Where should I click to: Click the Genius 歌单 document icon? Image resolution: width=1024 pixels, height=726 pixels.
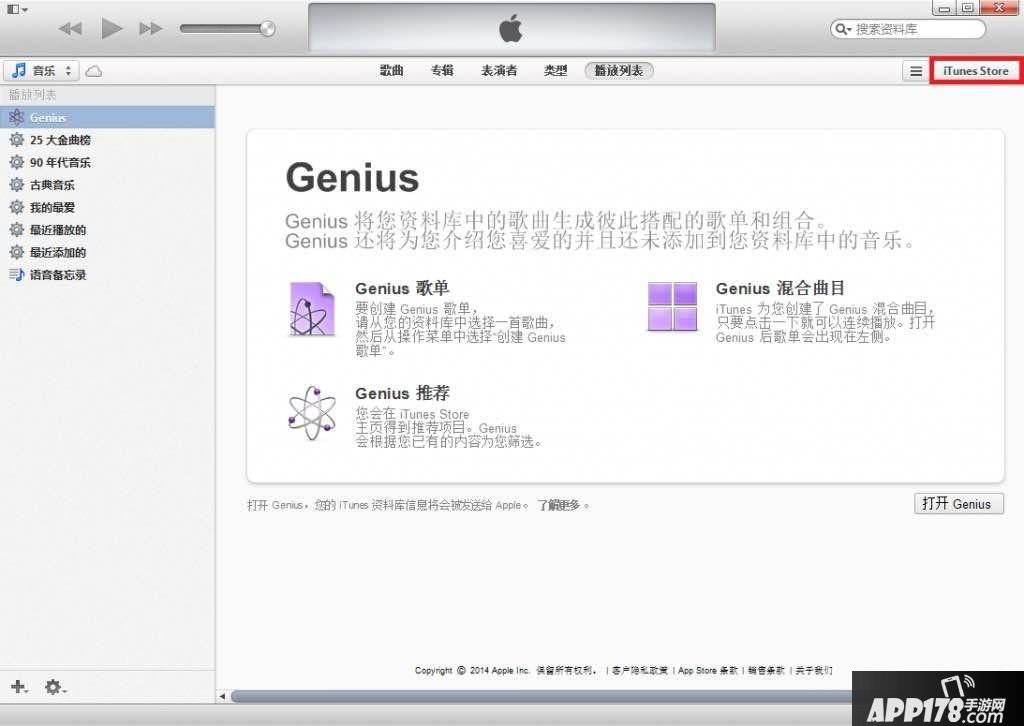[x=312, y=309]
